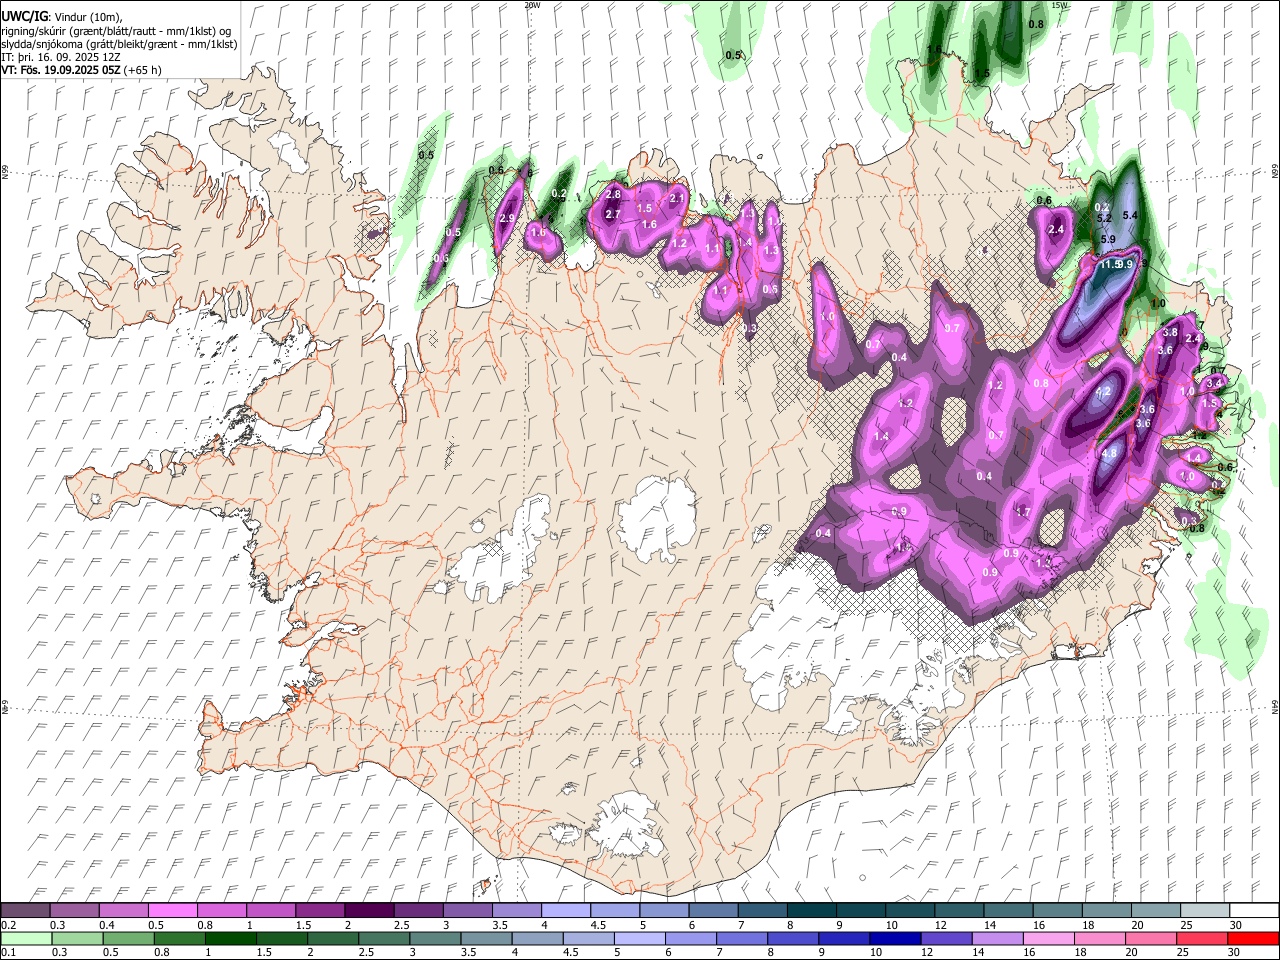
Task: Select the 3.8 precipitation value on the map
Action: tap(1170, 332)
